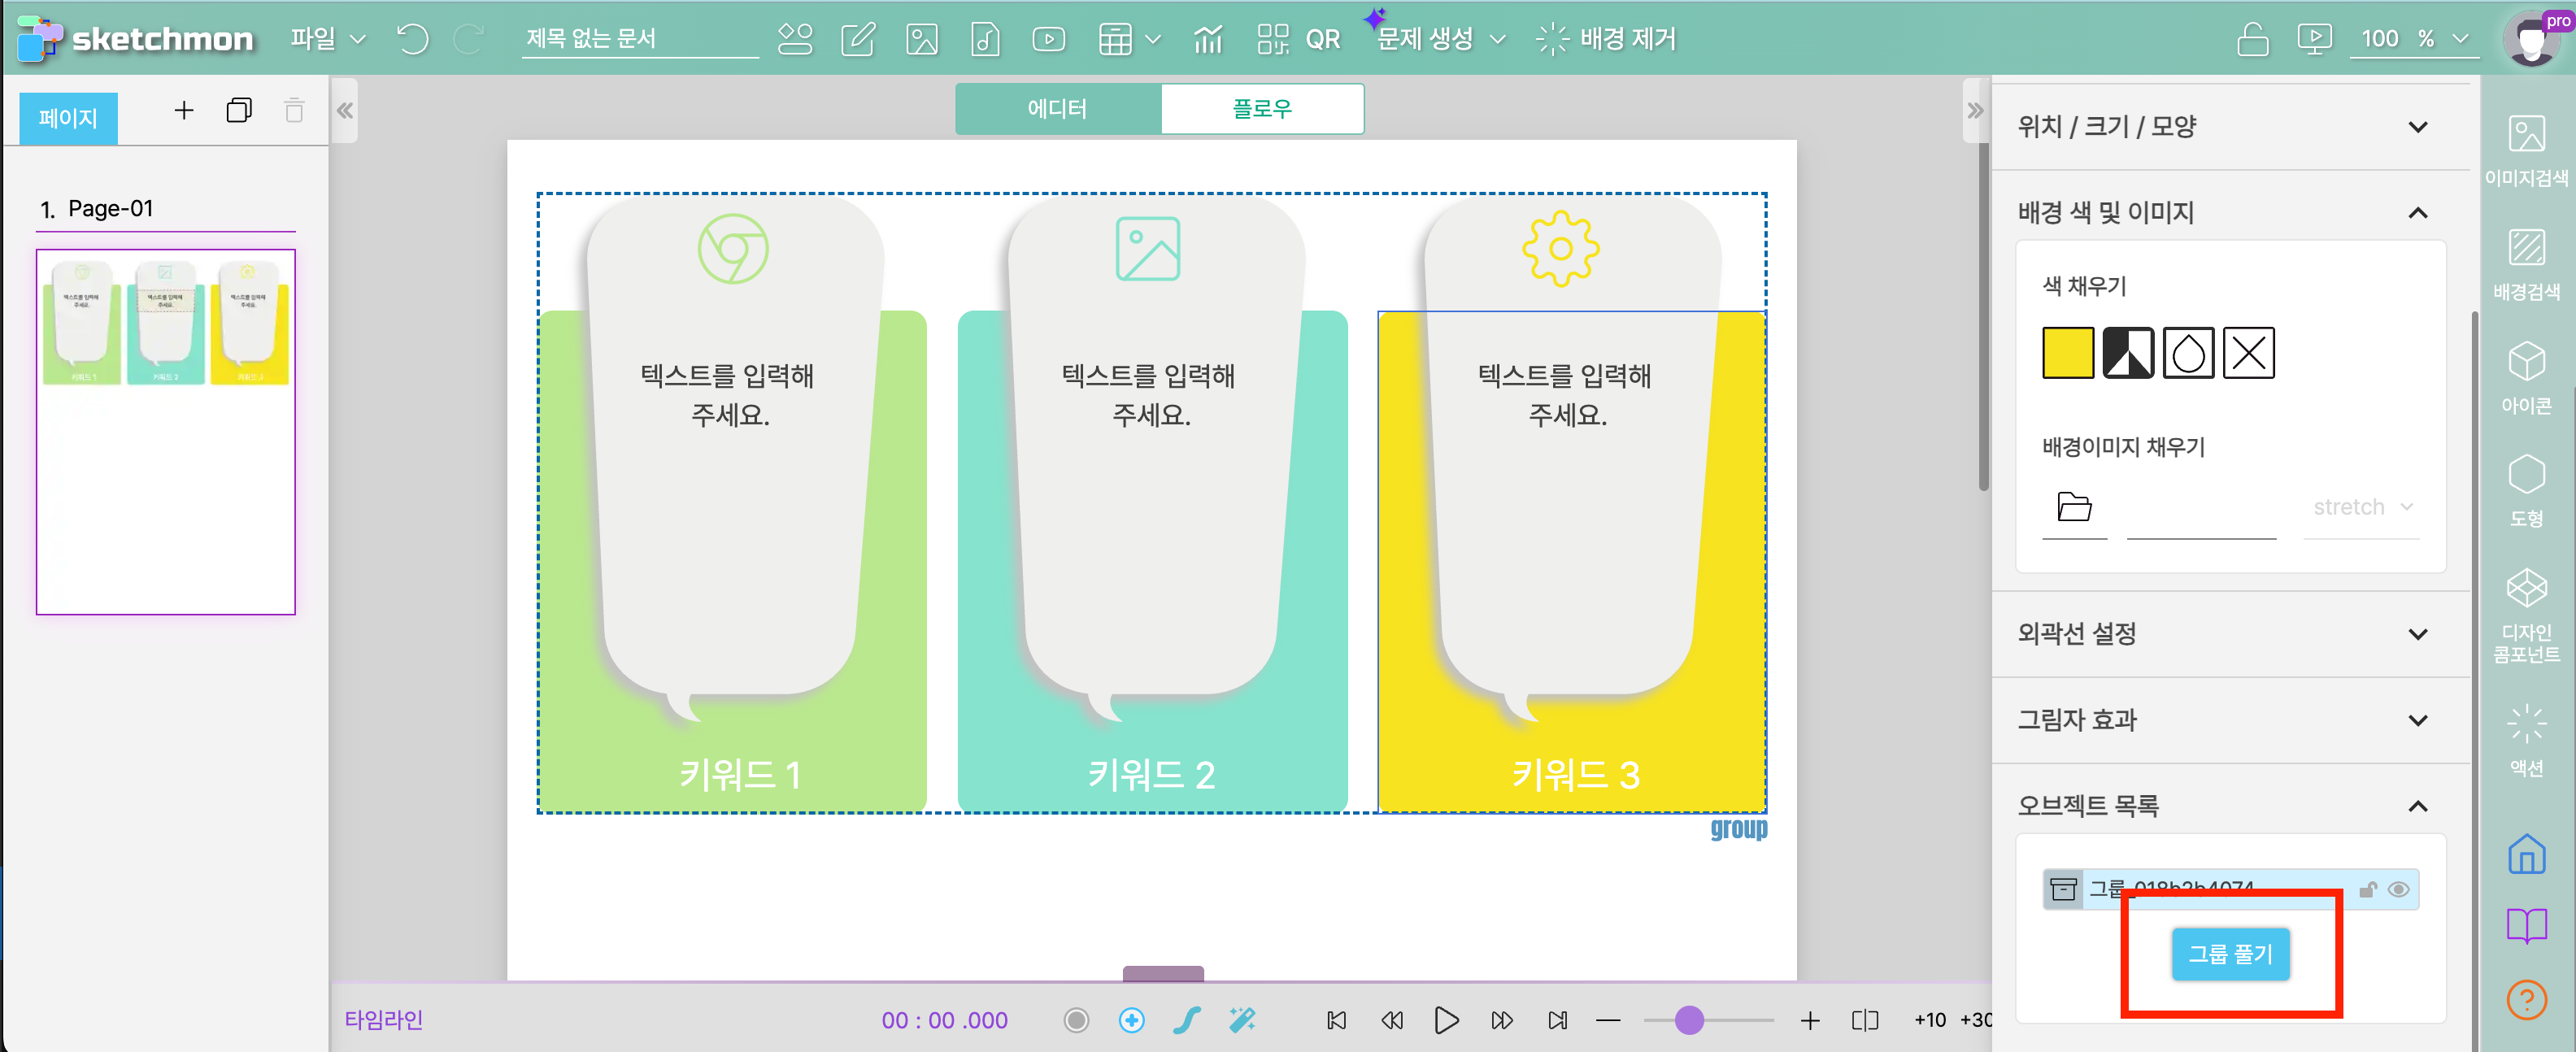
Task: Toggle the document lock in top bar
Action: (x=2252, y=39)
